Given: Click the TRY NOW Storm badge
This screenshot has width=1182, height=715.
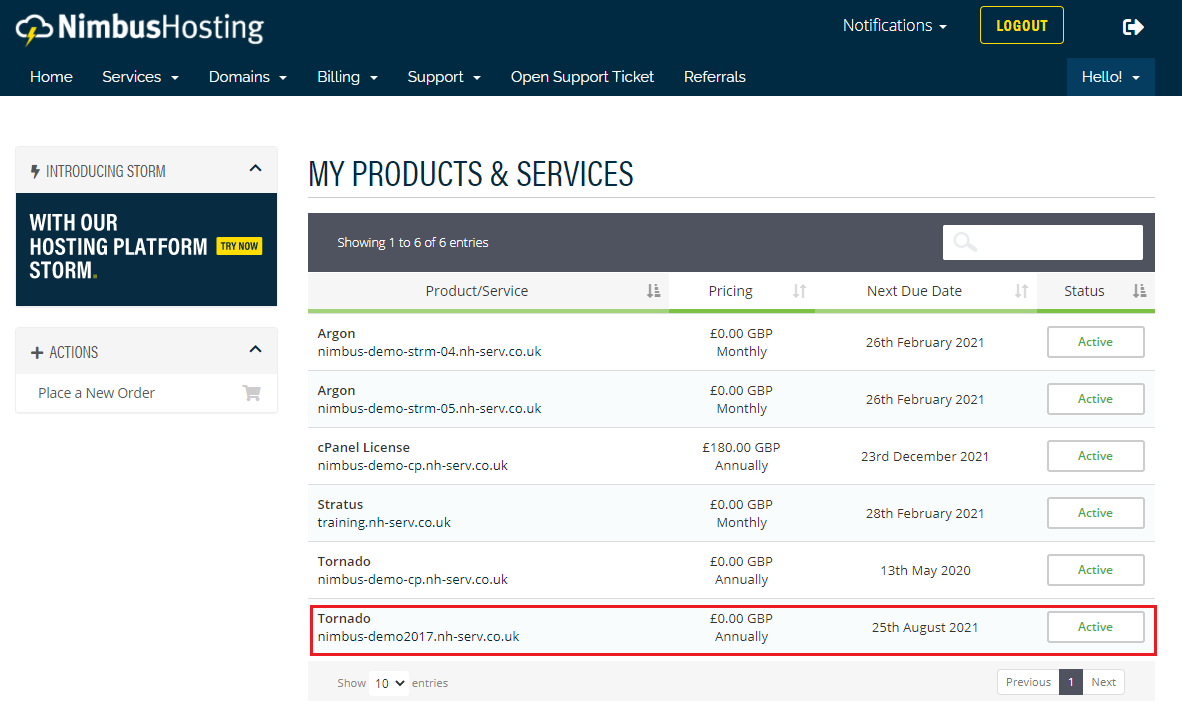Looking at the screenshot, I should pyautogui.click(x=239, y=247).
